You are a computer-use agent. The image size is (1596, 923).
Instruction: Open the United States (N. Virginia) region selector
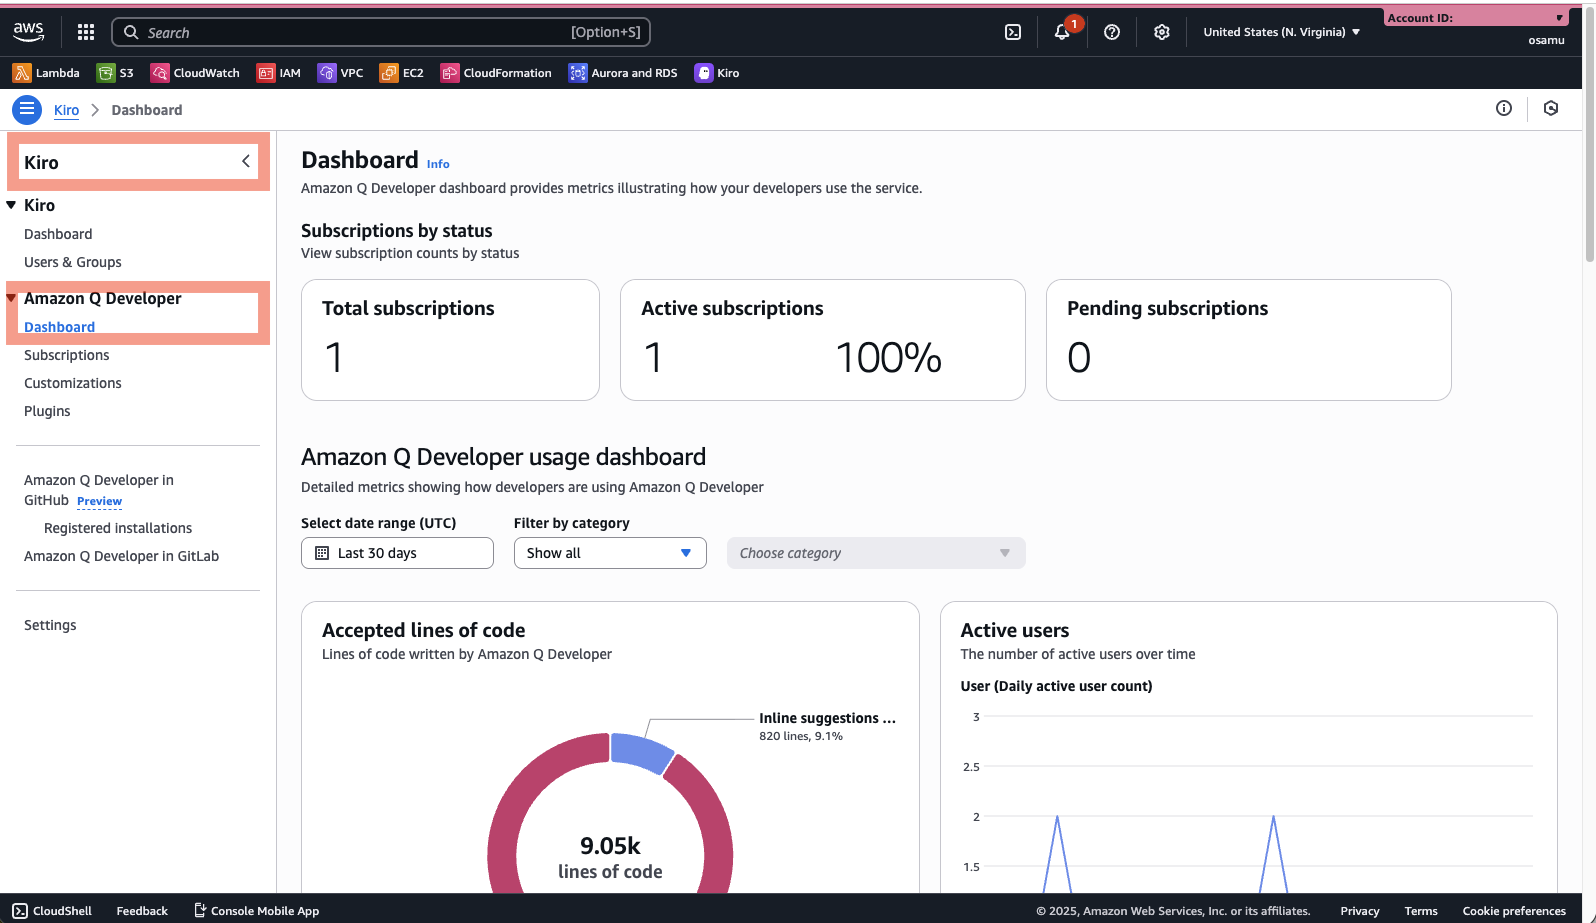(x=1282, y=32)
